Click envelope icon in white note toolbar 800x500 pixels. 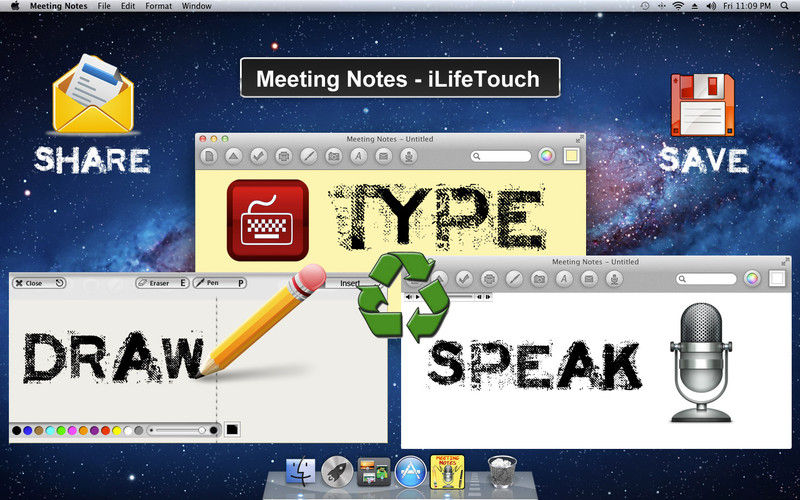589,279
